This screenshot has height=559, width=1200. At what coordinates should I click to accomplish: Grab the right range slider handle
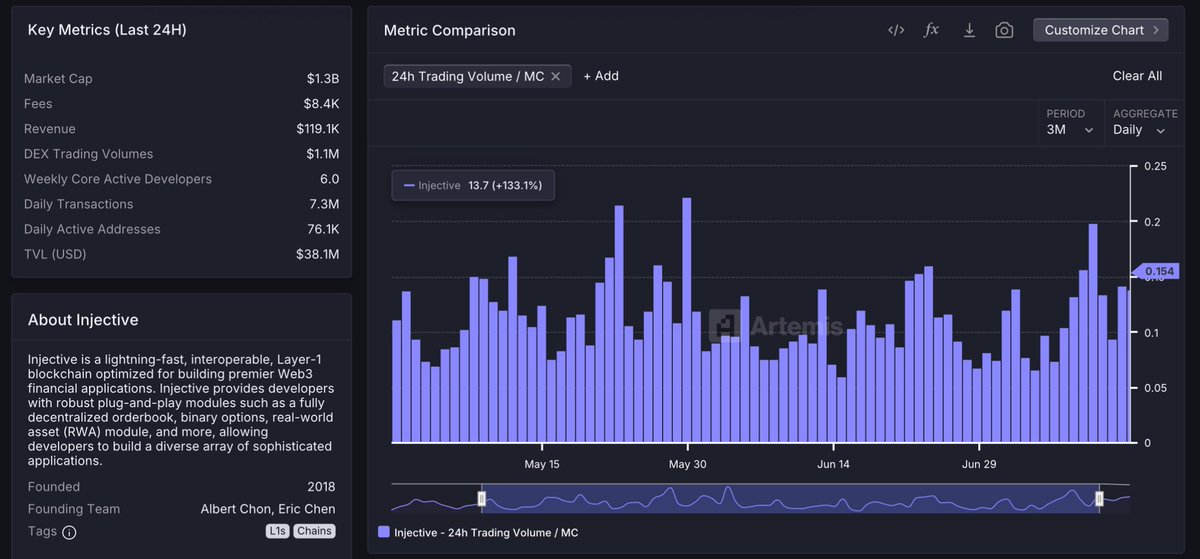pyautogui.click(x=1099, y=498)
